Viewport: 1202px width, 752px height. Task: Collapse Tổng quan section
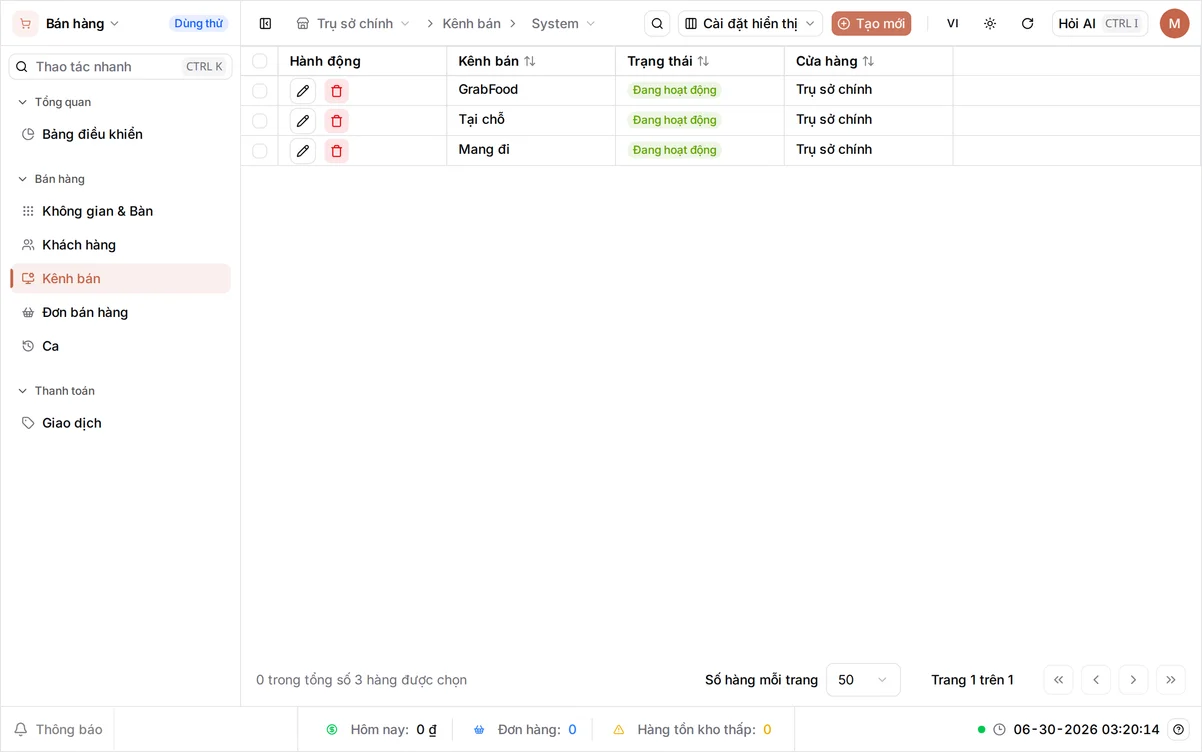54,102
